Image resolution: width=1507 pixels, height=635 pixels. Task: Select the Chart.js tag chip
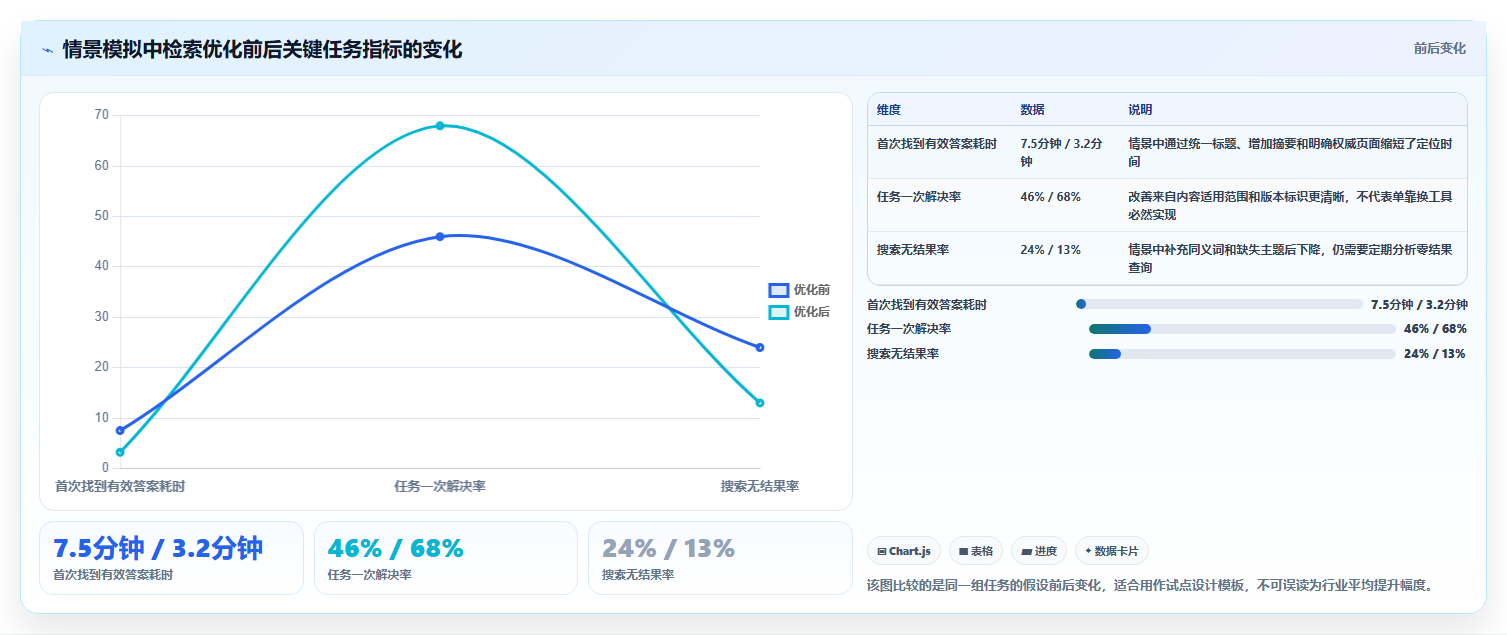[904, 551]
